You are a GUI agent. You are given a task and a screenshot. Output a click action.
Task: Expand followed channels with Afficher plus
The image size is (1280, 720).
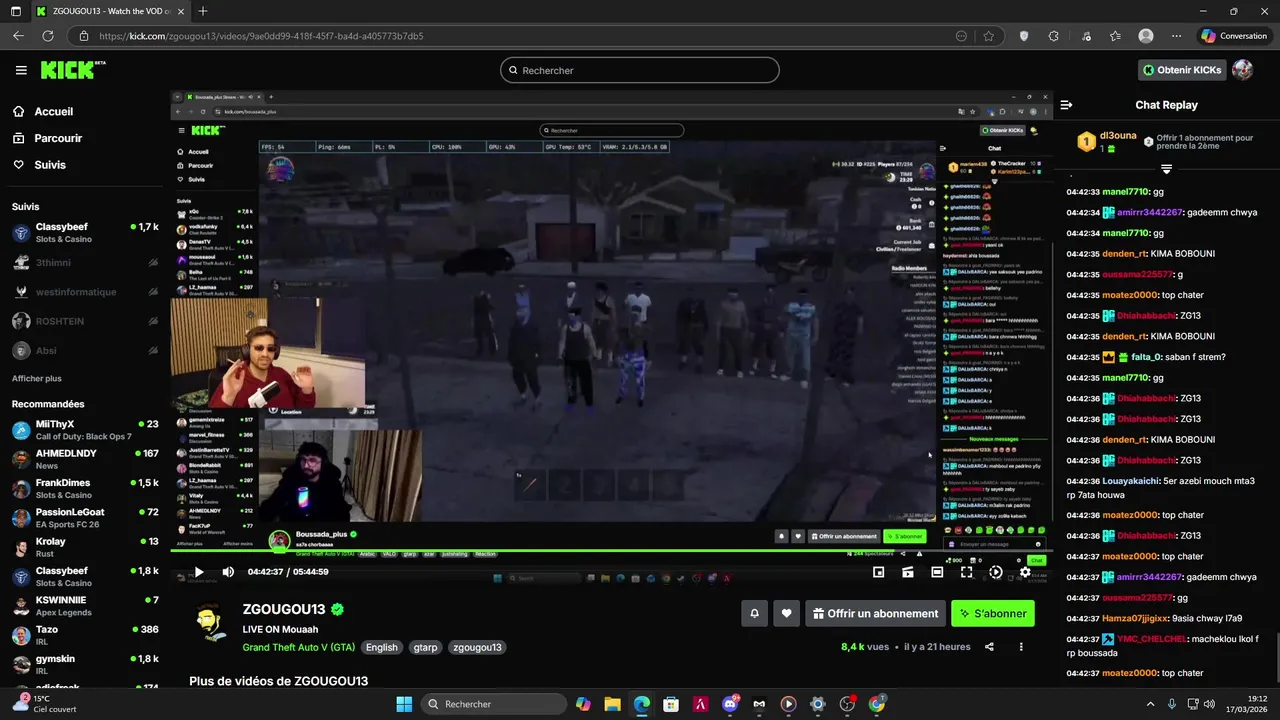point(36,379)
